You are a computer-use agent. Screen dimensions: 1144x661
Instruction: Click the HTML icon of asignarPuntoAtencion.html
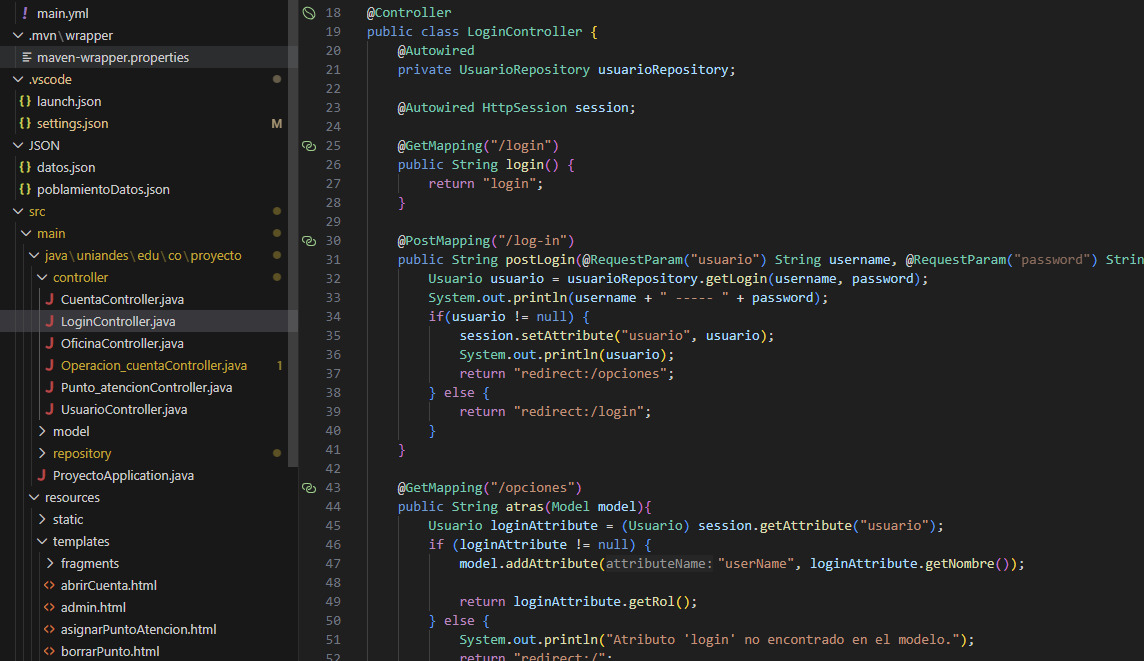pyautogui.click(x=50, y=629)
